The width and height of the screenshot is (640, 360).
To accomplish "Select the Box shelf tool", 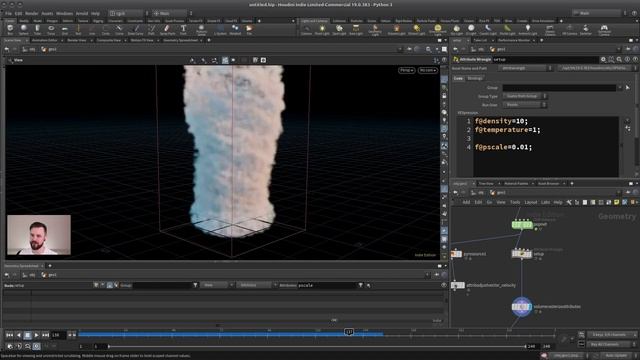I will (10, 29).
